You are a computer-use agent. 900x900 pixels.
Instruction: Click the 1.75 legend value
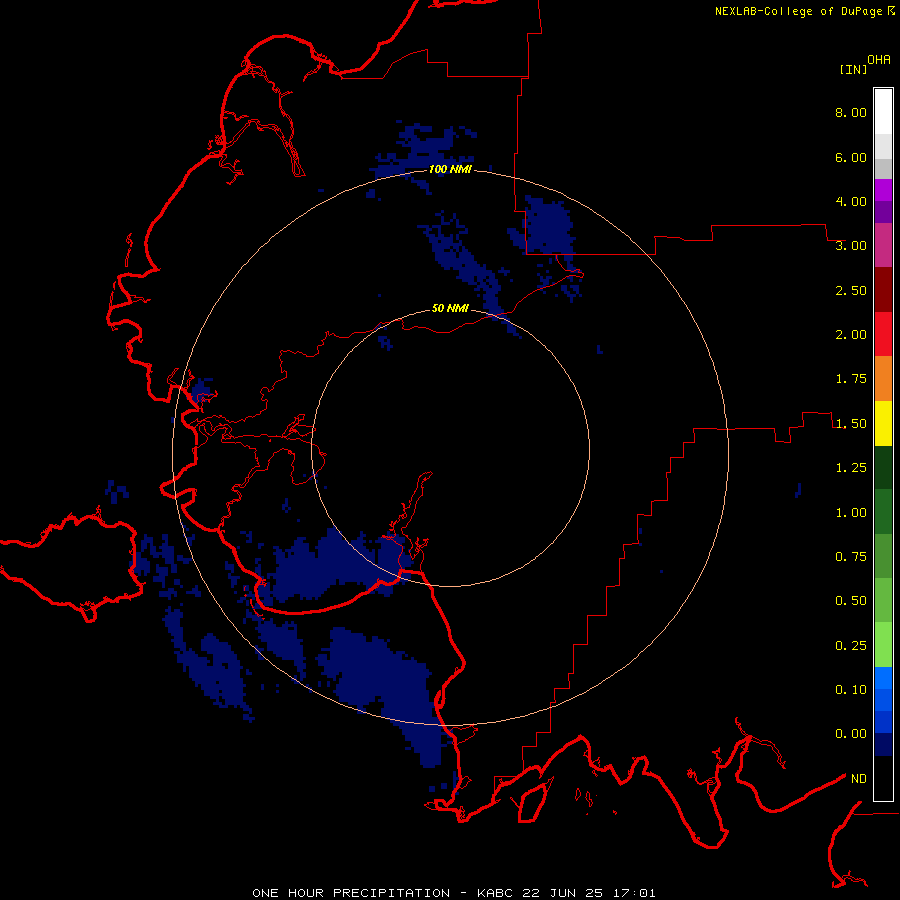851,379
